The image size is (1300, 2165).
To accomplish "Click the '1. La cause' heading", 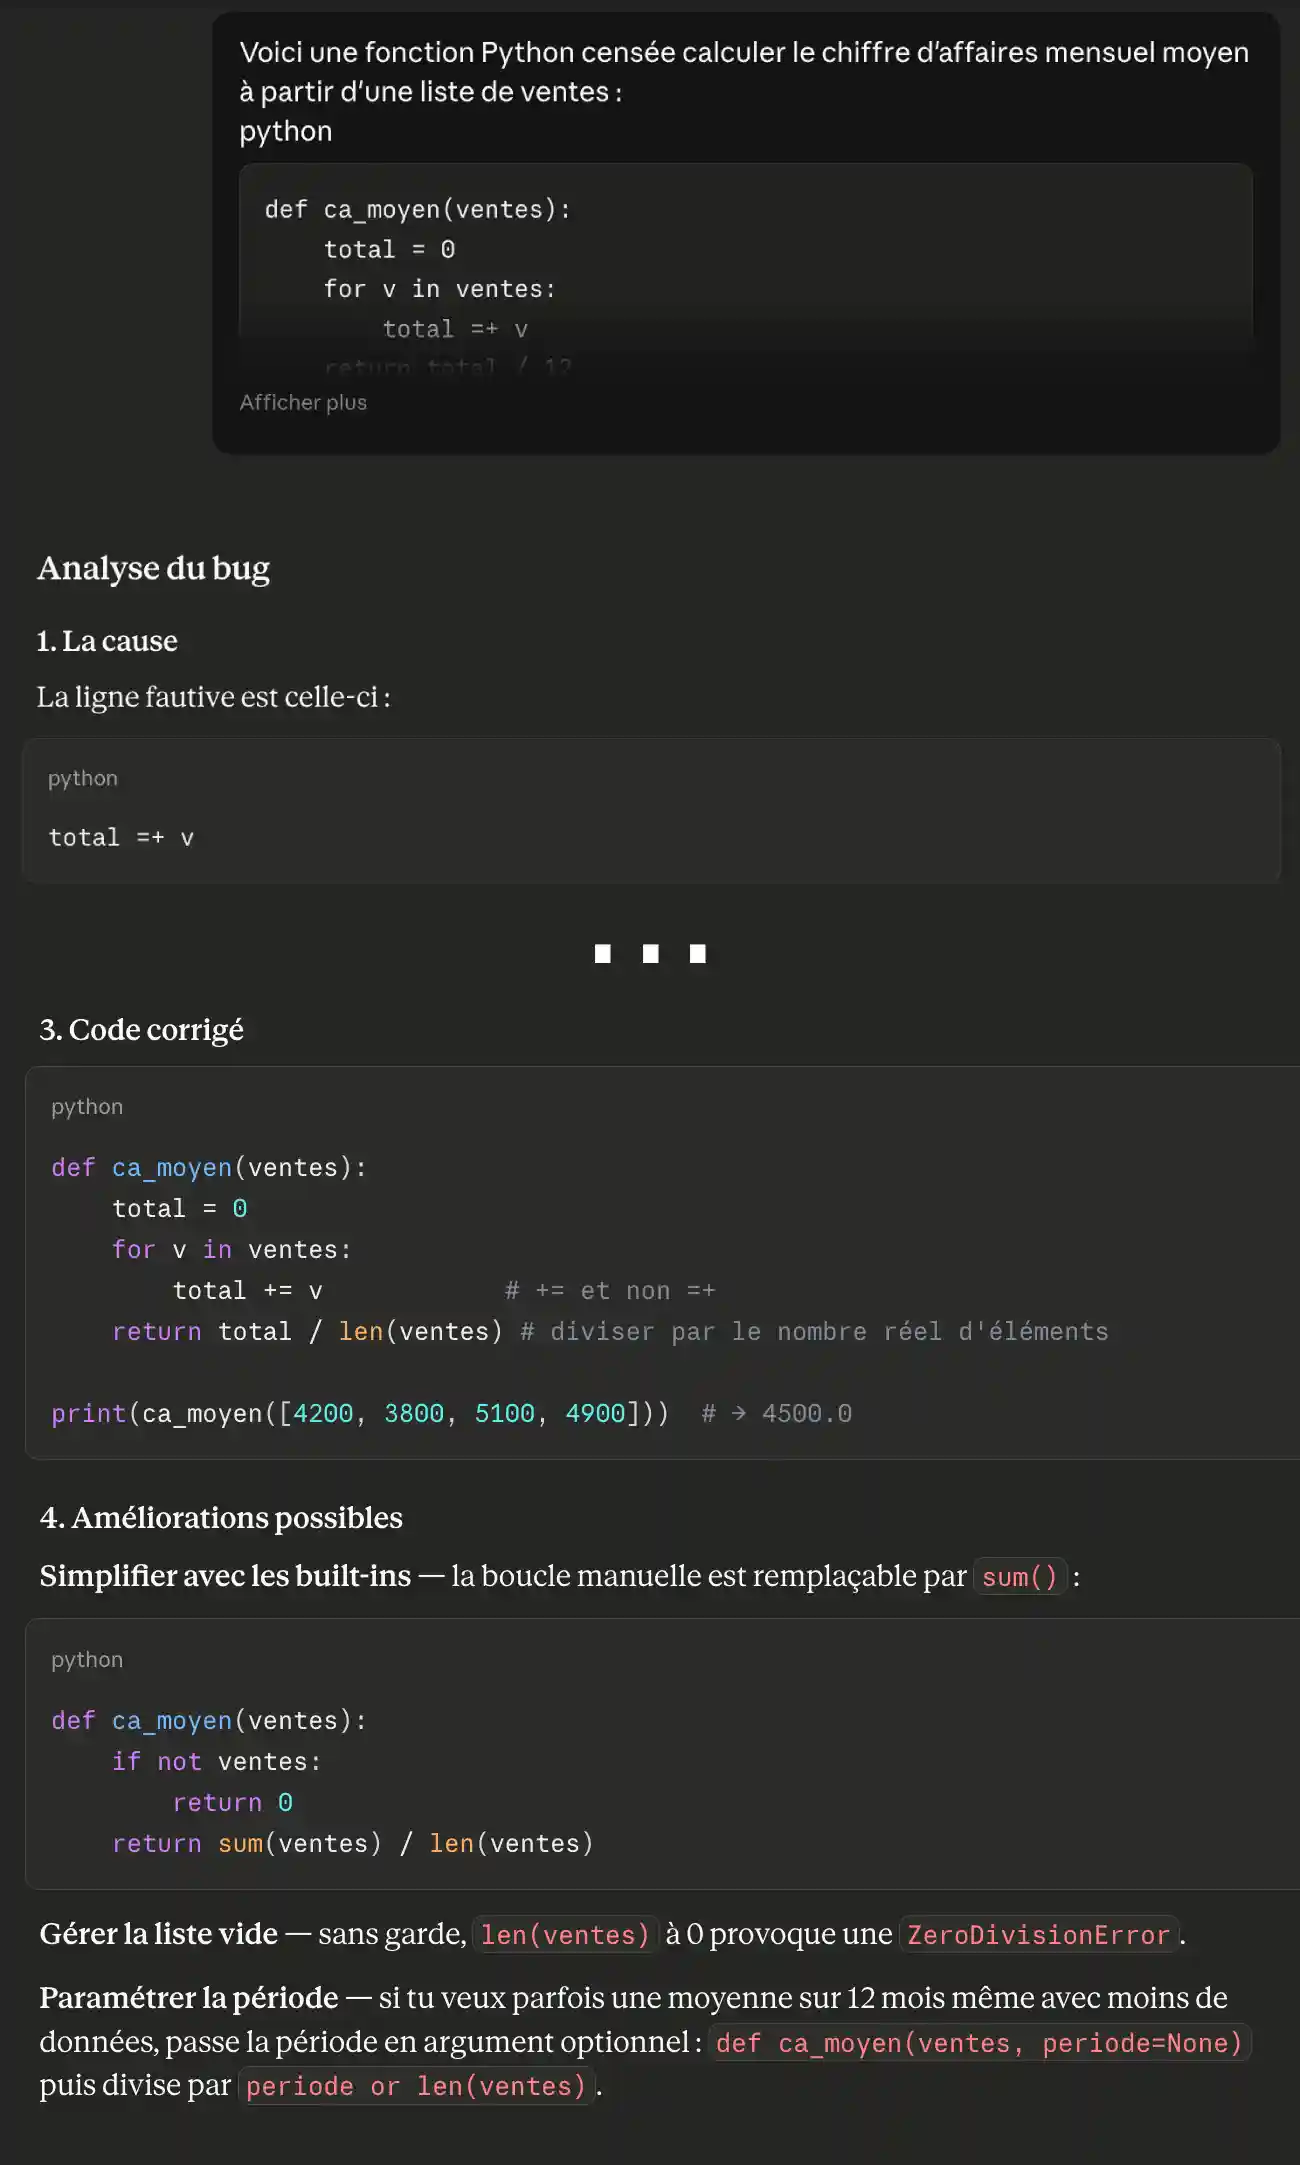I will pyautogui.click(x=107, y=641).
